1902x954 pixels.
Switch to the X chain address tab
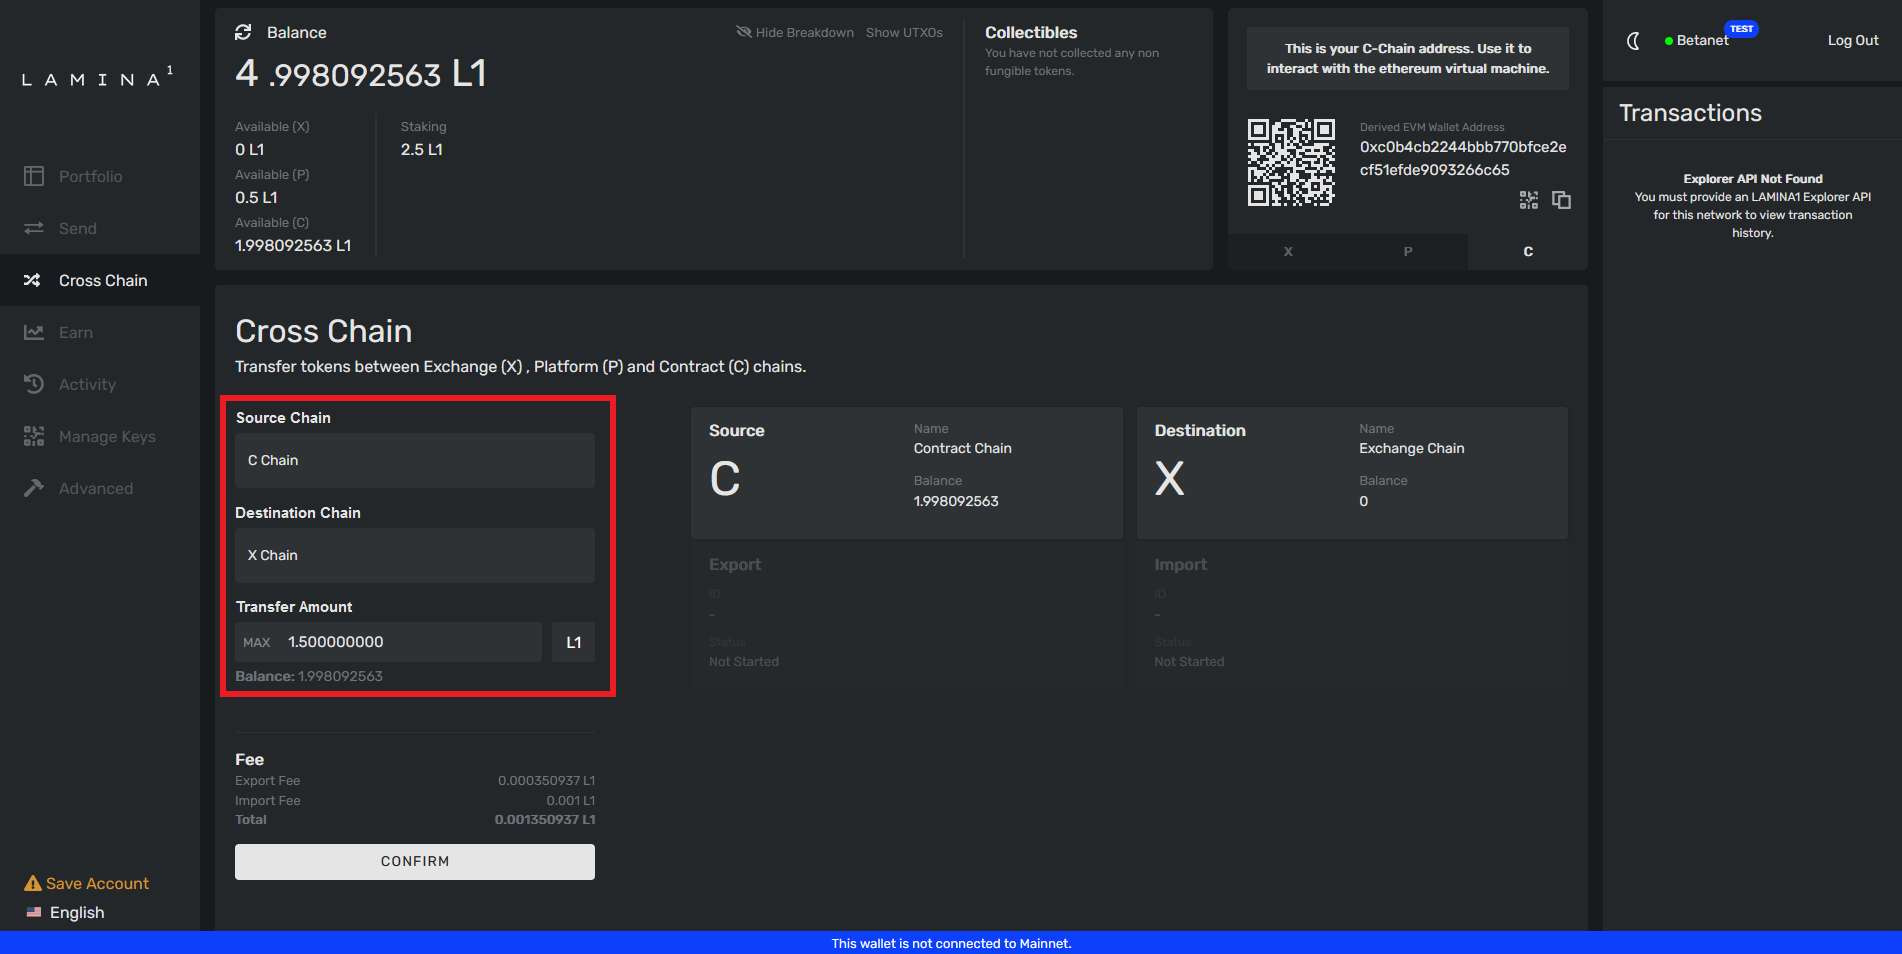click(x=1288, y=252)
